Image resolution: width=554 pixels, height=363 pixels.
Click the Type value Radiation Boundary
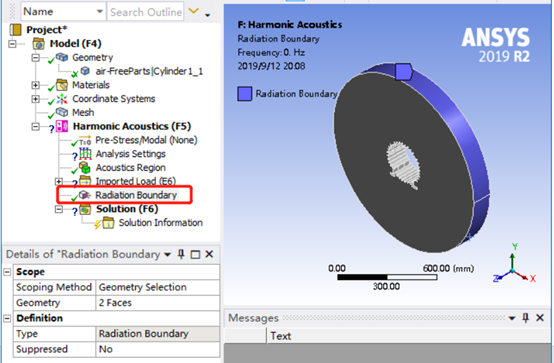click(158, 334)
